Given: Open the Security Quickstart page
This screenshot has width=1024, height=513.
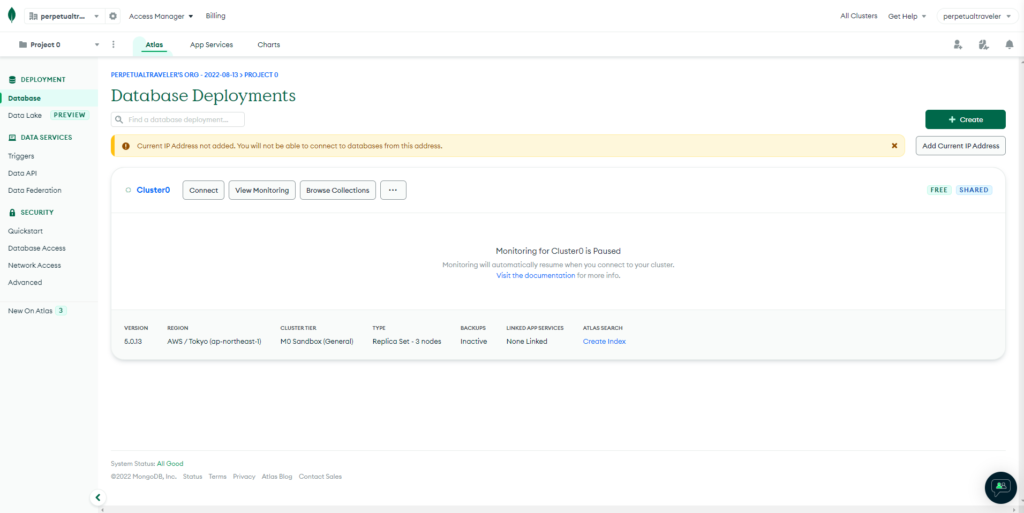Looking at the screenshot, I should pos(25,231).
